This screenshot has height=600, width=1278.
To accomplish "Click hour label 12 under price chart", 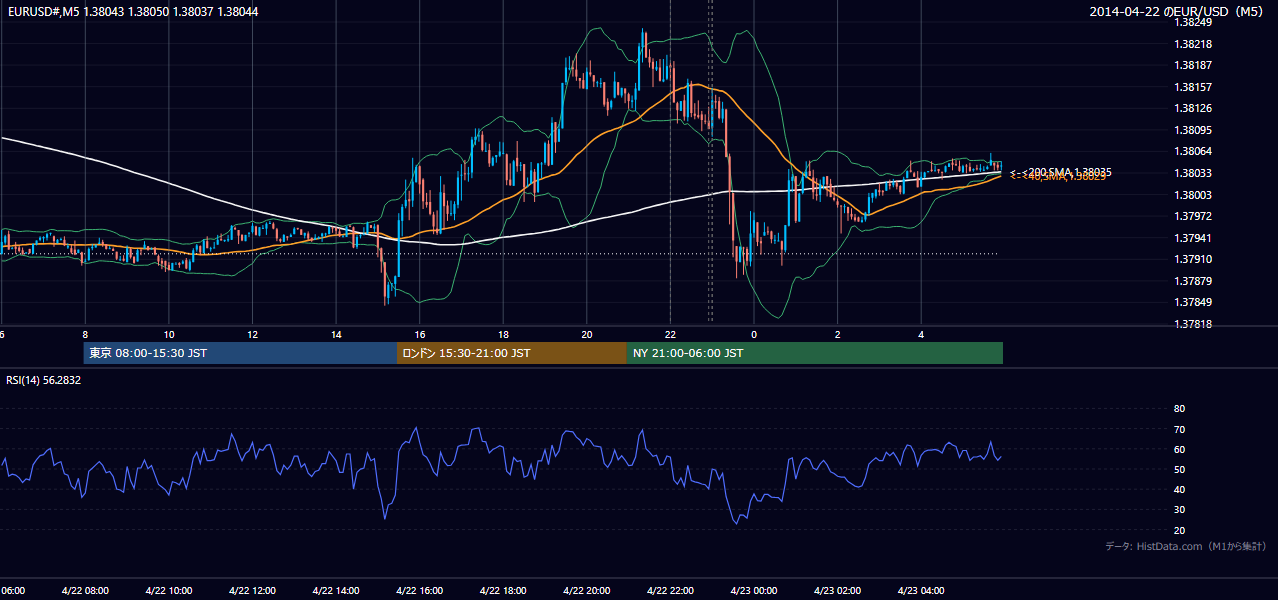I will click(x=253, y=334).
